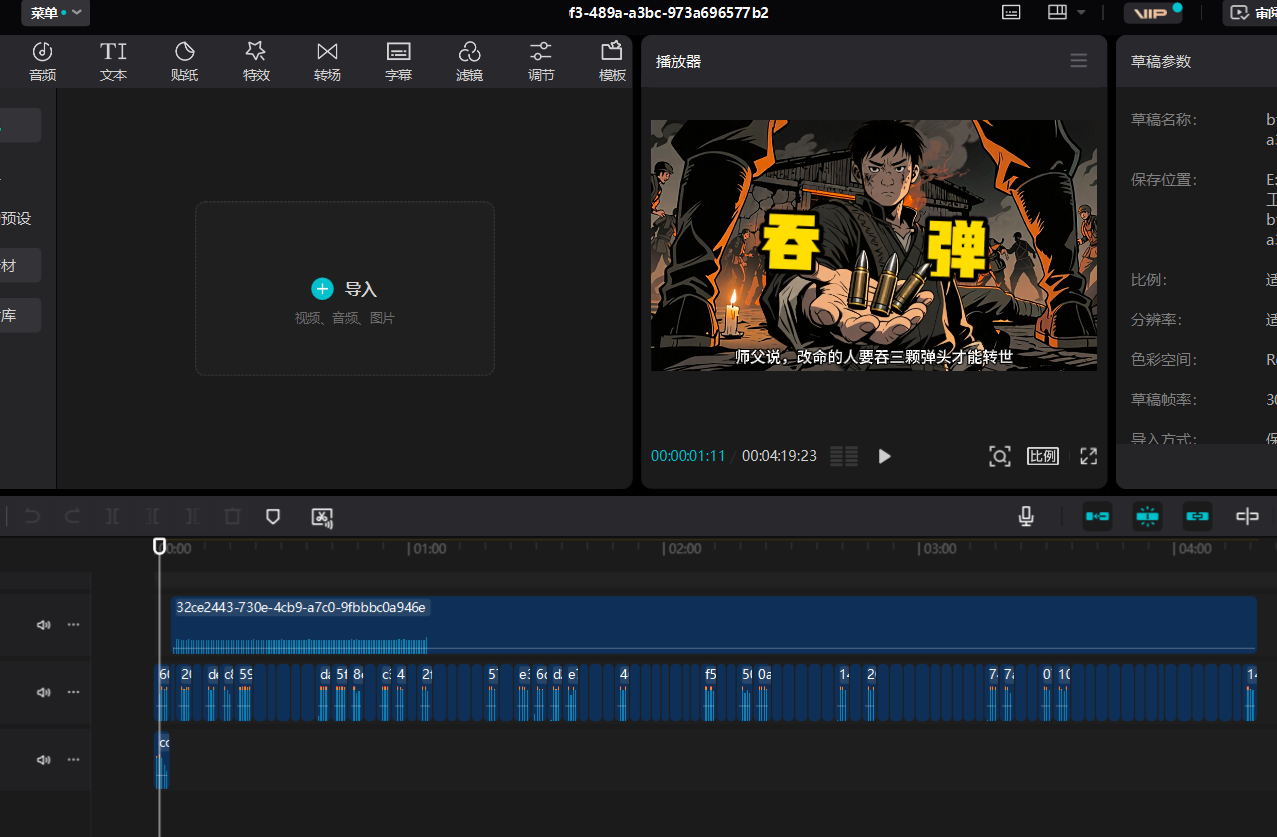Open the 贴纸 (Stickers) panel

click(x=184, y=61)
